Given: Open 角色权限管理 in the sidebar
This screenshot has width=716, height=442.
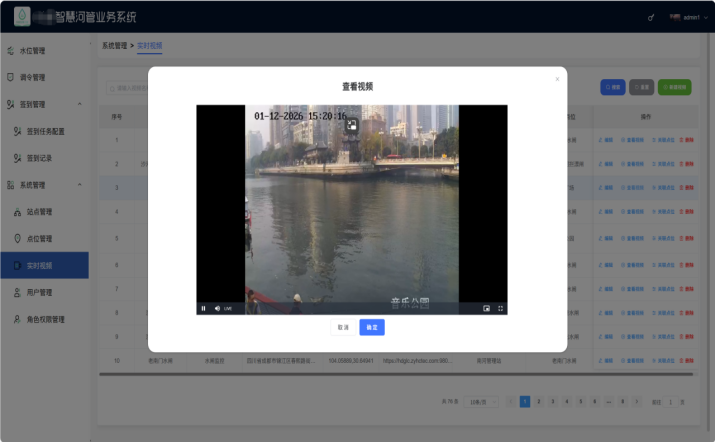Looking at the screenshot, I should click(45, 320).
